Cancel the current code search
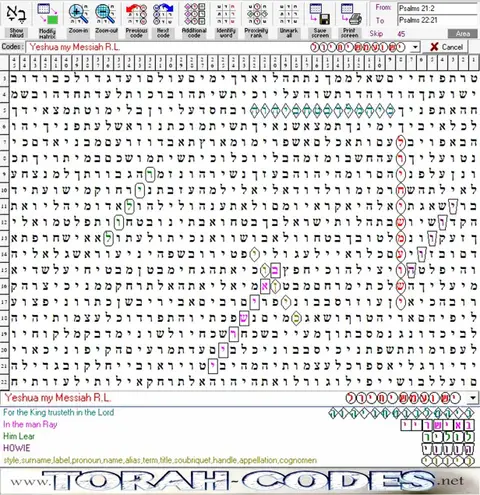The height and width of the screenshot is (495, 480). pos(445,47)
